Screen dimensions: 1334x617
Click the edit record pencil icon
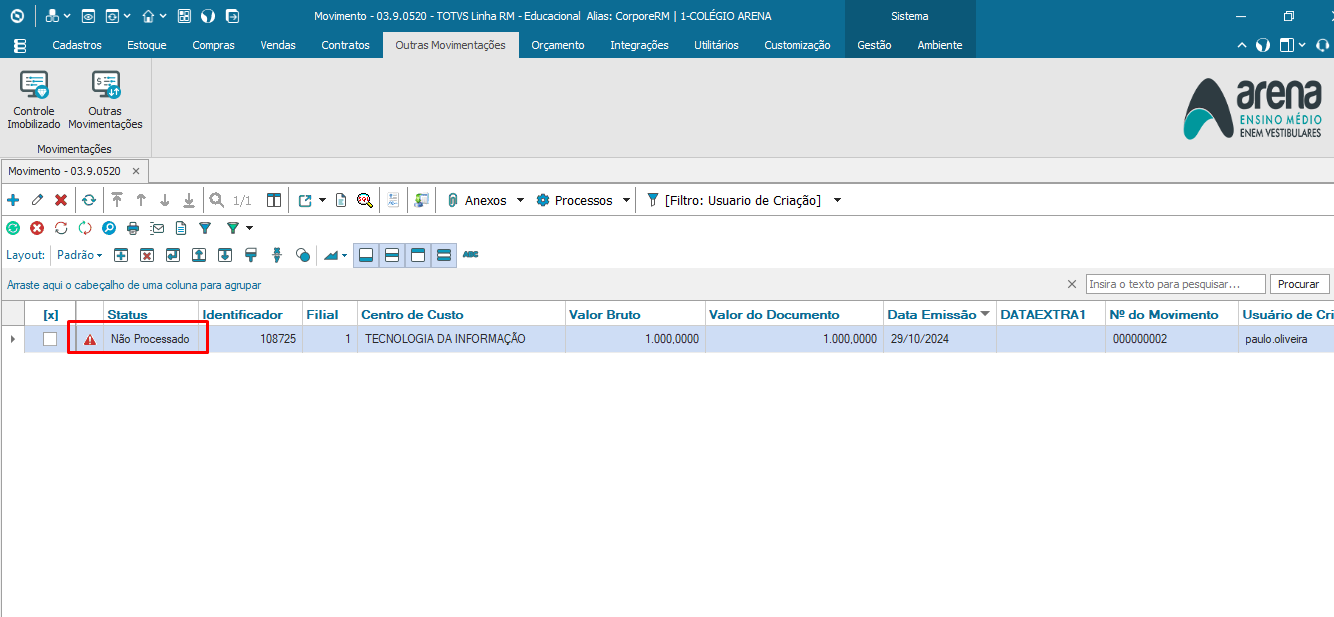point(37,200)
